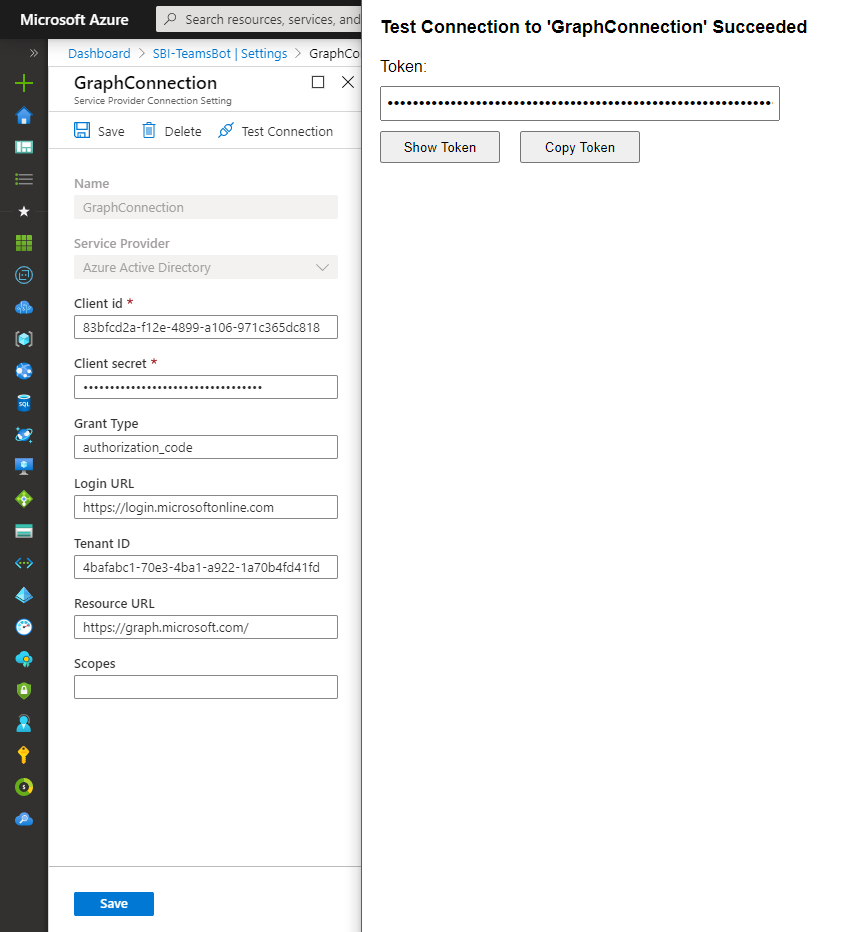This screenshot has width=845, height=932.
Task: Open Cost Management circle icon
Action: coord(24,787)
